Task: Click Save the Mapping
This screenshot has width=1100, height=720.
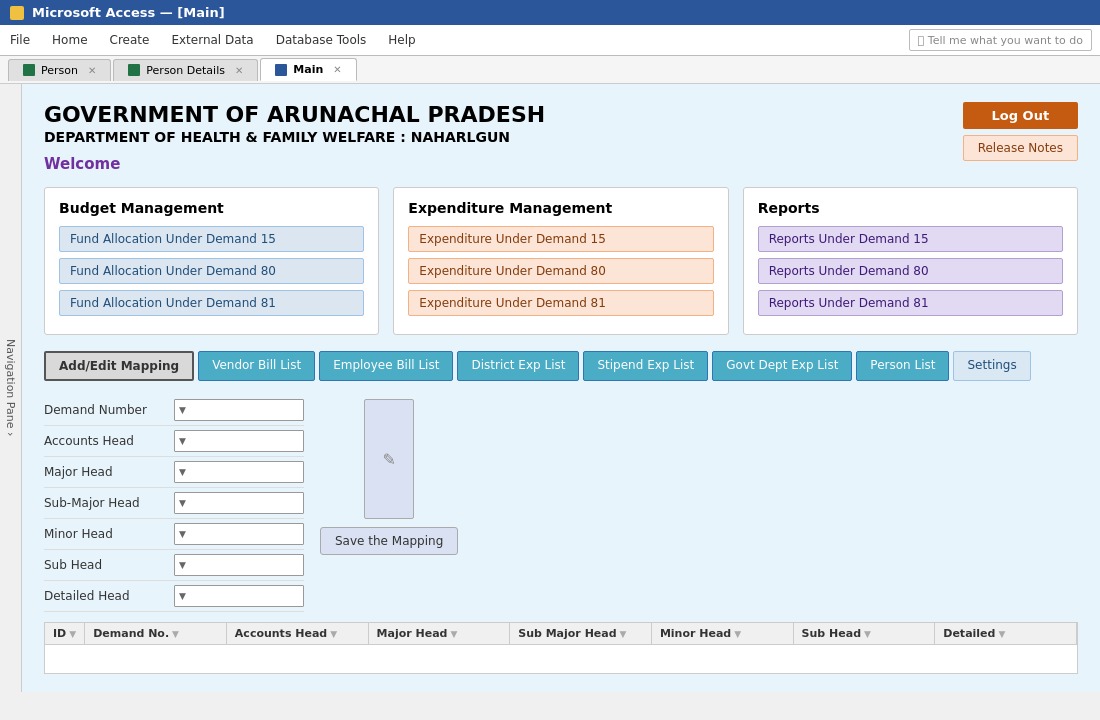Action: tap(389, 541)
